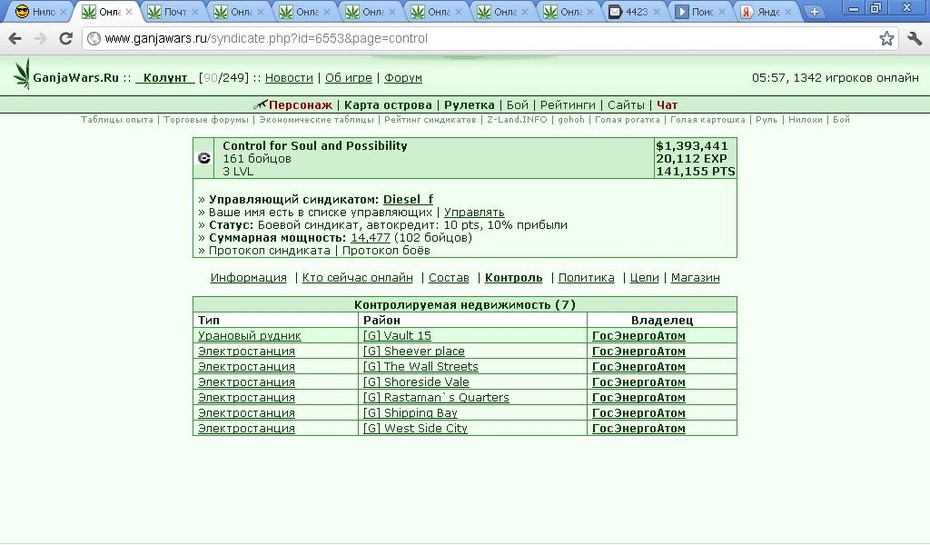This screenshot has width=930, height=545.
Task: Open the Новости link
Action: 289,78
